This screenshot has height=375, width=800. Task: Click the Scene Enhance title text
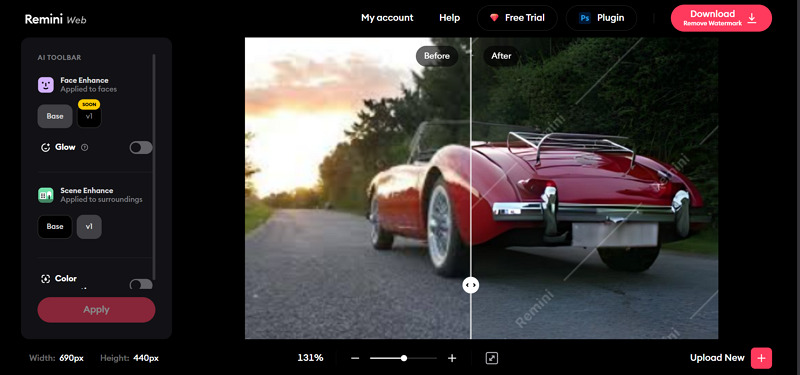click(x=87, y=190)
